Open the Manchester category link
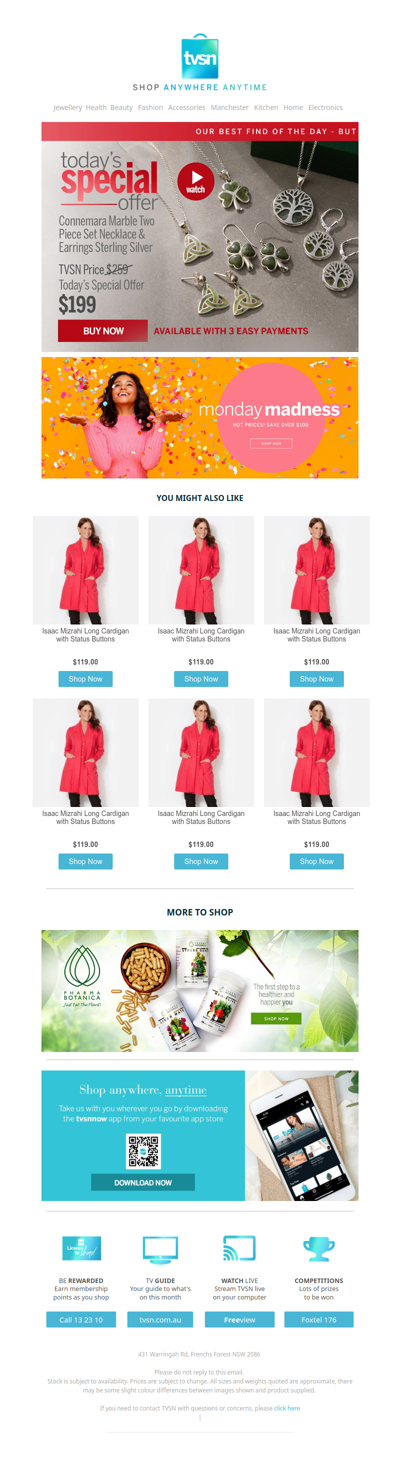The width and height of the screenshot is (400, 1468). pyautogui.click(x=230, y=107)
